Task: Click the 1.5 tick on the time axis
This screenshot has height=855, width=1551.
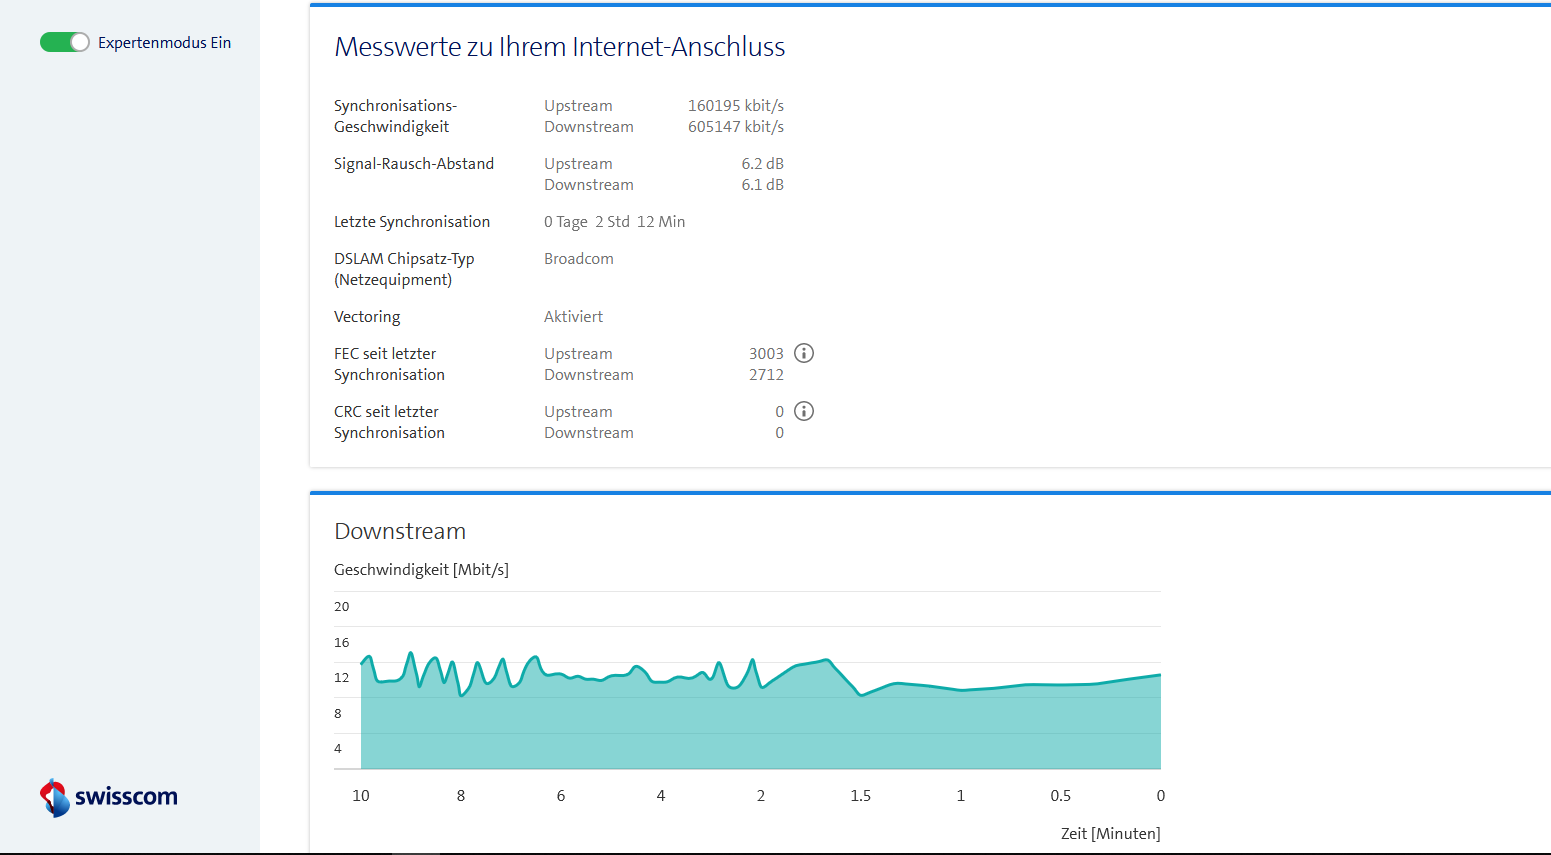Action: 861,796
